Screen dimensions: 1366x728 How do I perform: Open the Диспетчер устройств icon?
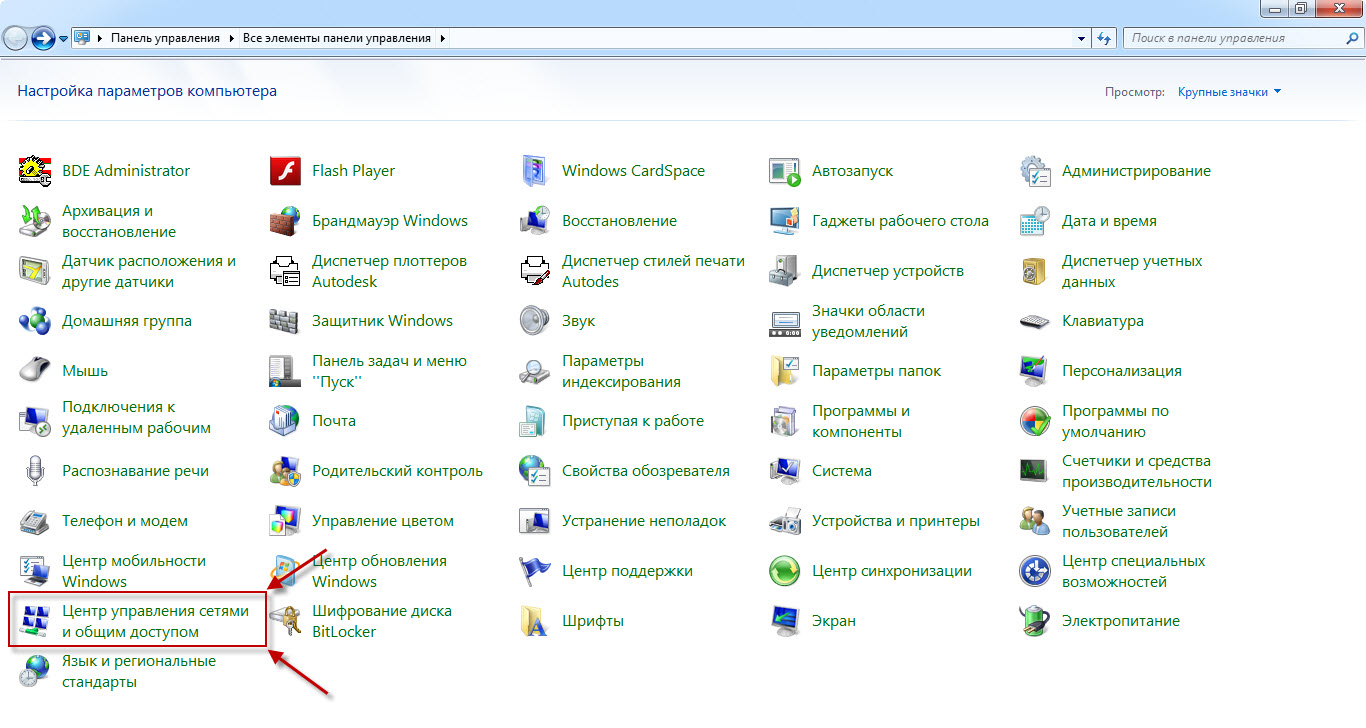click(785, 271)
